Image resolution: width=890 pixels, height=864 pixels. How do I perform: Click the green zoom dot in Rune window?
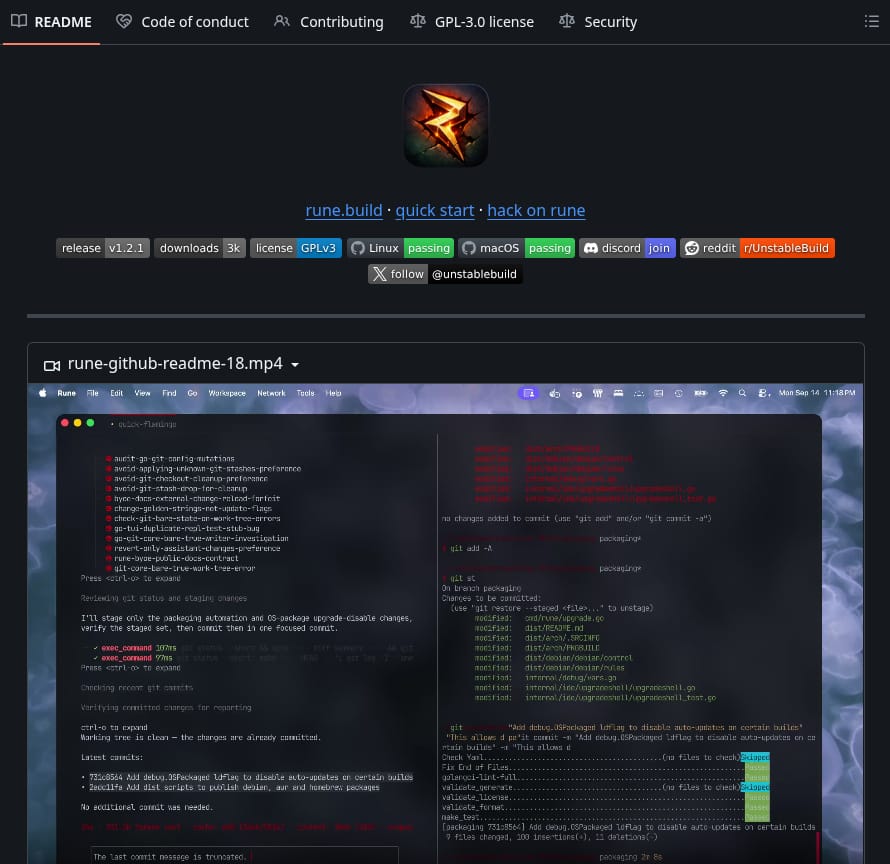90,423
